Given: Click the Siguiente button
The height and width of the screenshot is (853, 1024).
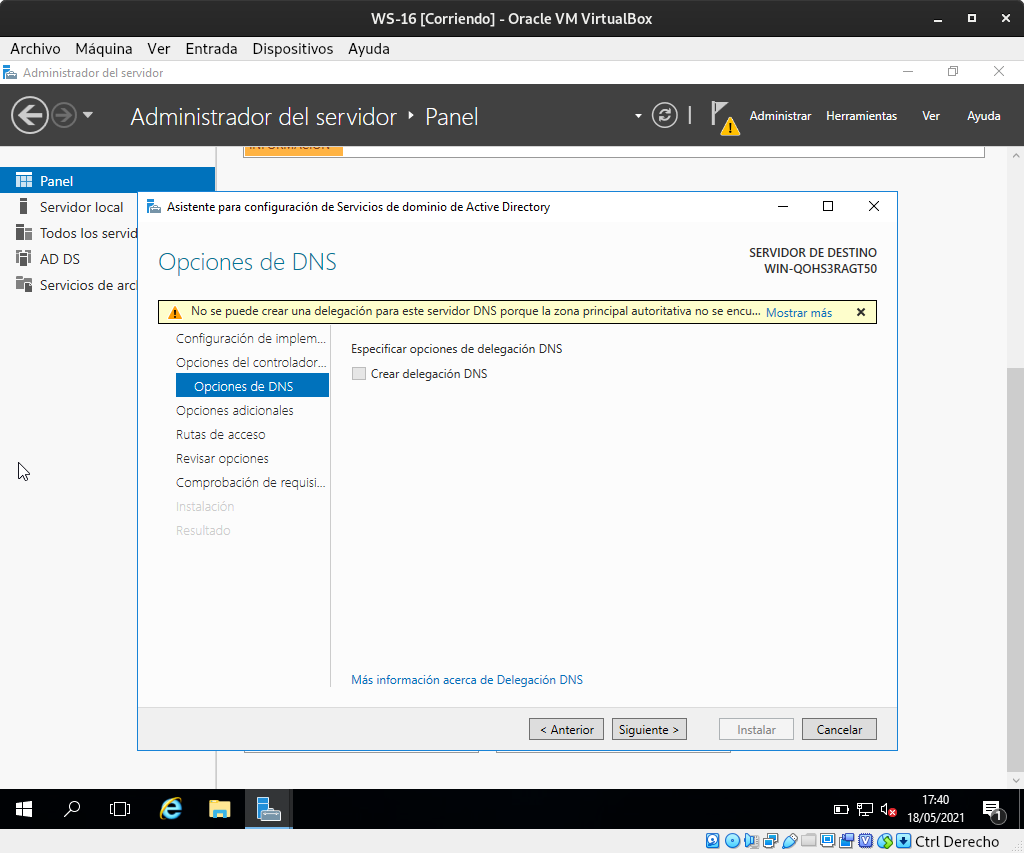Looking at the screenshot, I should coord(649,730).
